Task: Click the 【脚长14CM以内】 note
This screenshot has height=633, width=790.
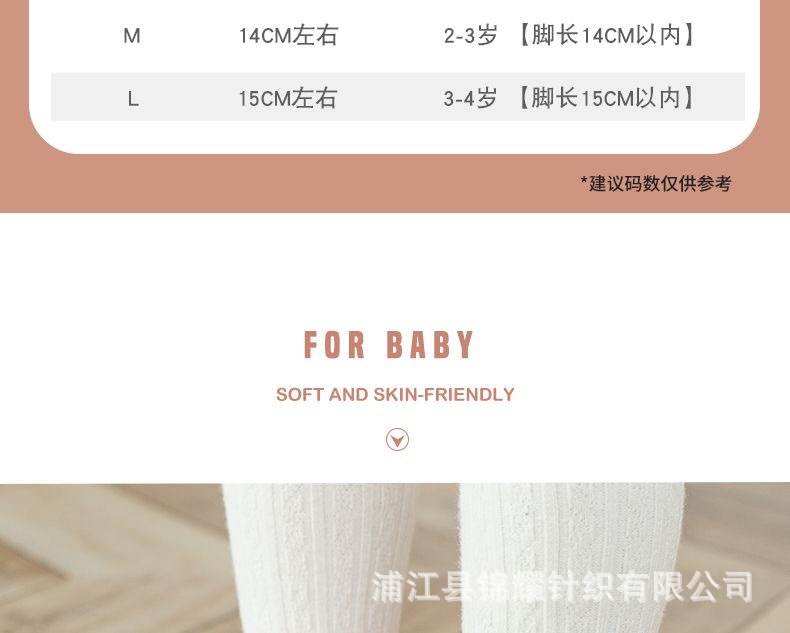Action: click(x=607, y=36)
